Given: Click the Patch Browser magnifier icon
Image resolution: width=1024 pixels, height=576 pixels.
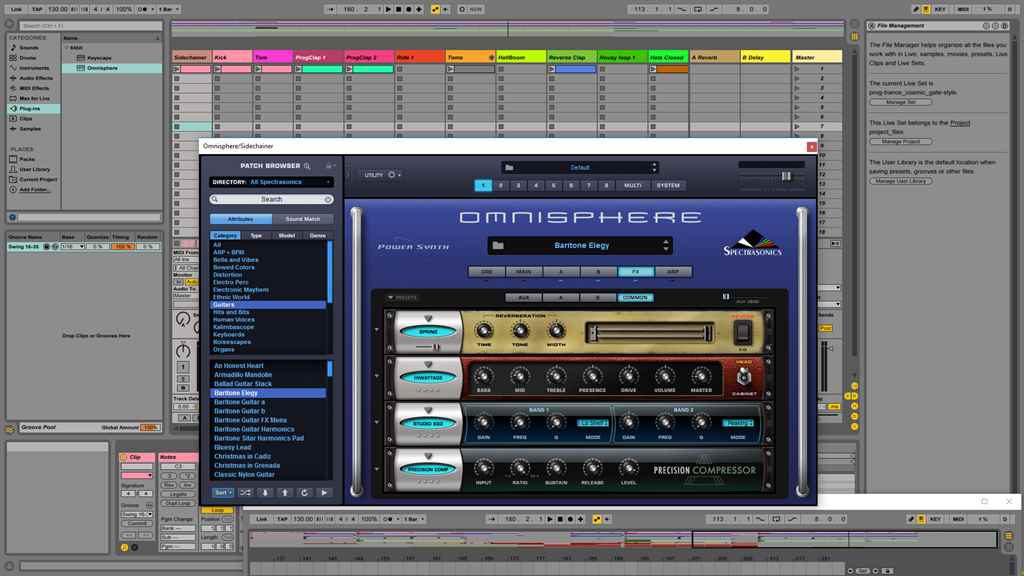Looking at the screenshot, I should [x=307, y=166].
